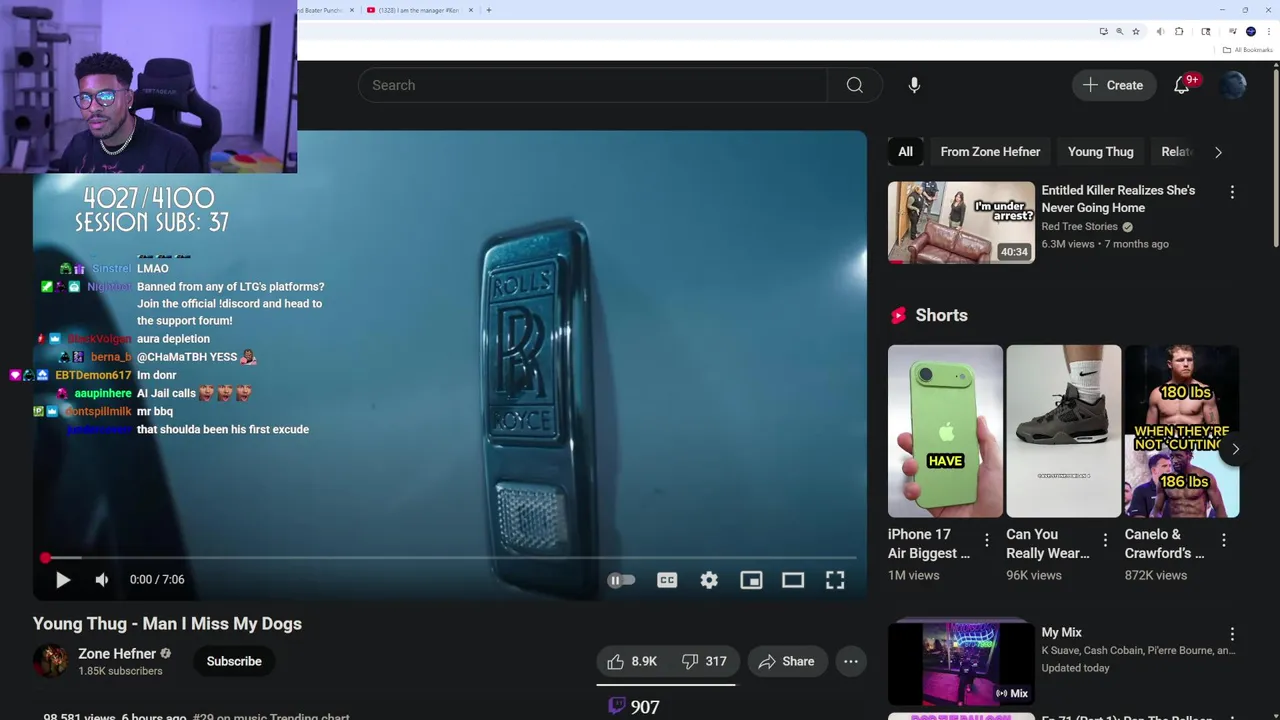1280x720 pixels.
Task: Switch to miniplayer mode
Action: click(751, 580)
